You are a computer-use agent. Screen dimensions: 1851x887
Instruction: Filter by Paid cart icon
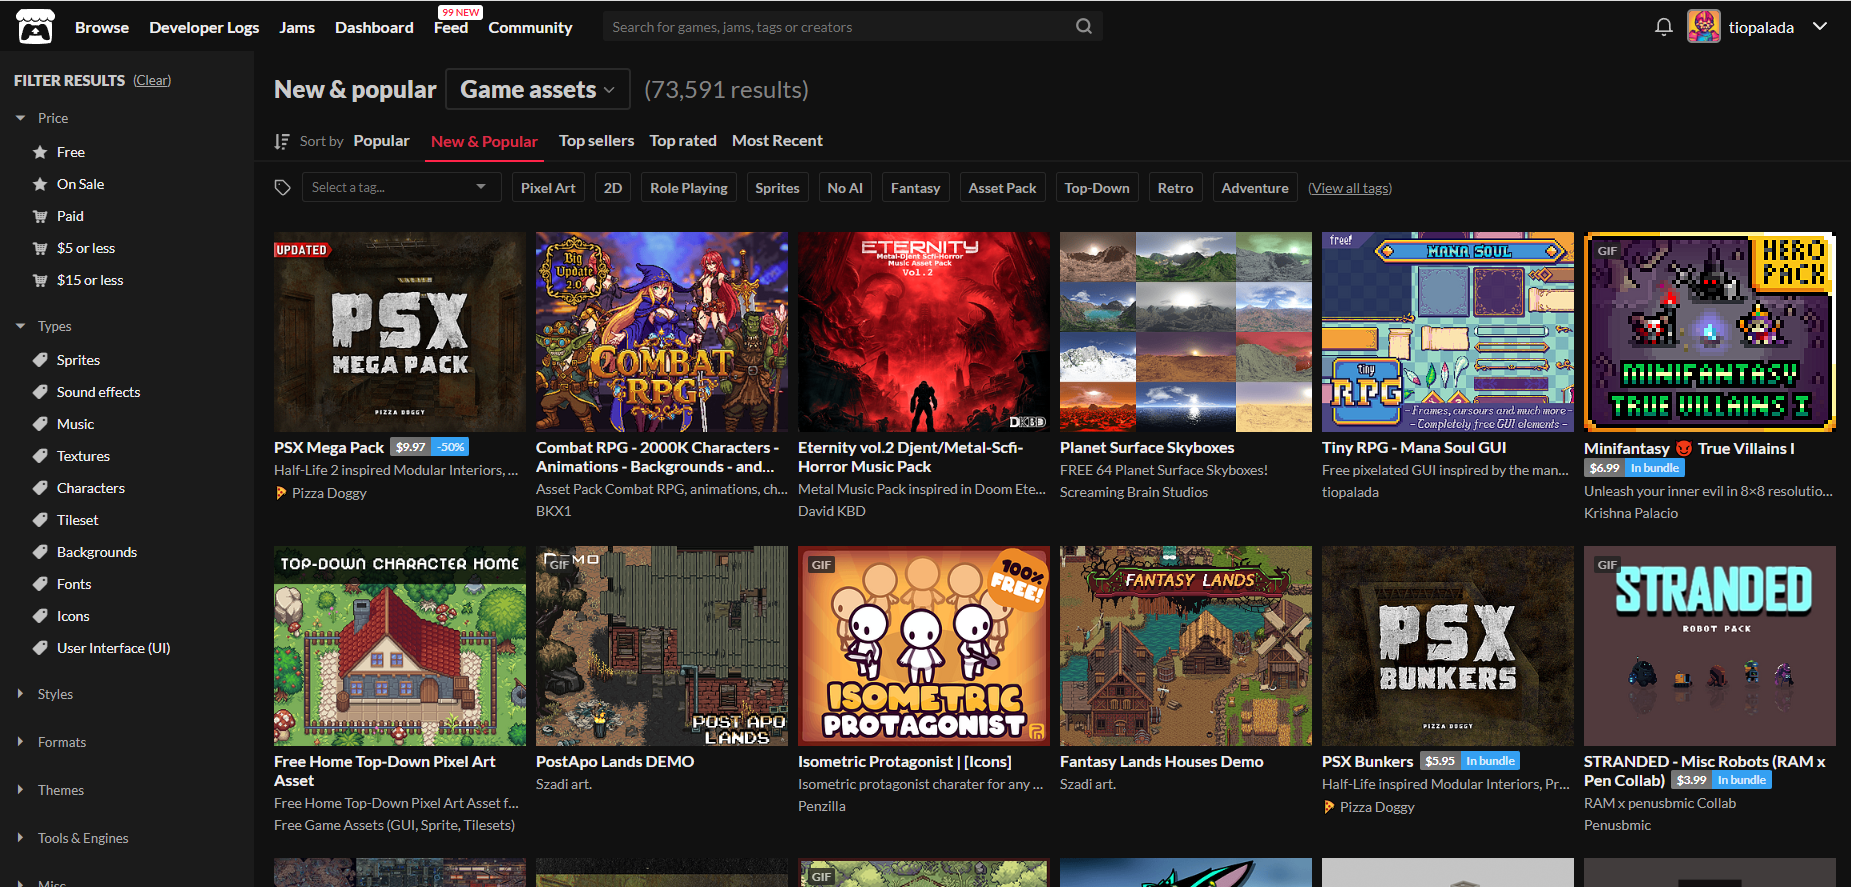(40, 216)
